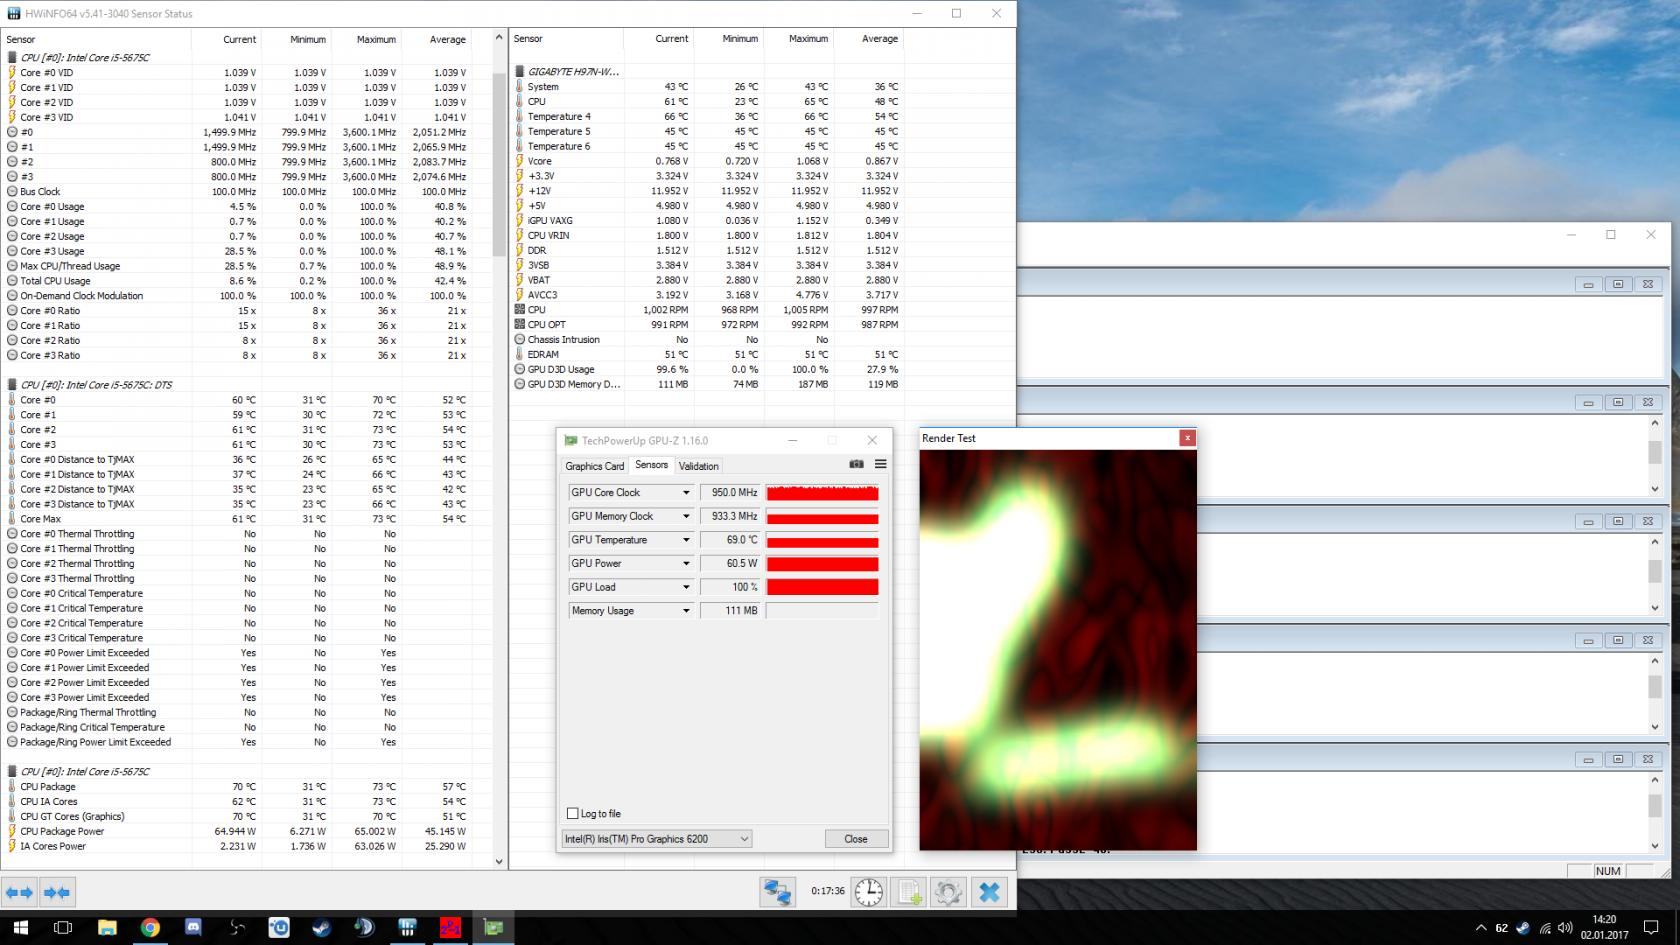This screenshot has height=945, width=1680.
Task: Click the Close button in GPU-Z
Action: click(856, 839)
